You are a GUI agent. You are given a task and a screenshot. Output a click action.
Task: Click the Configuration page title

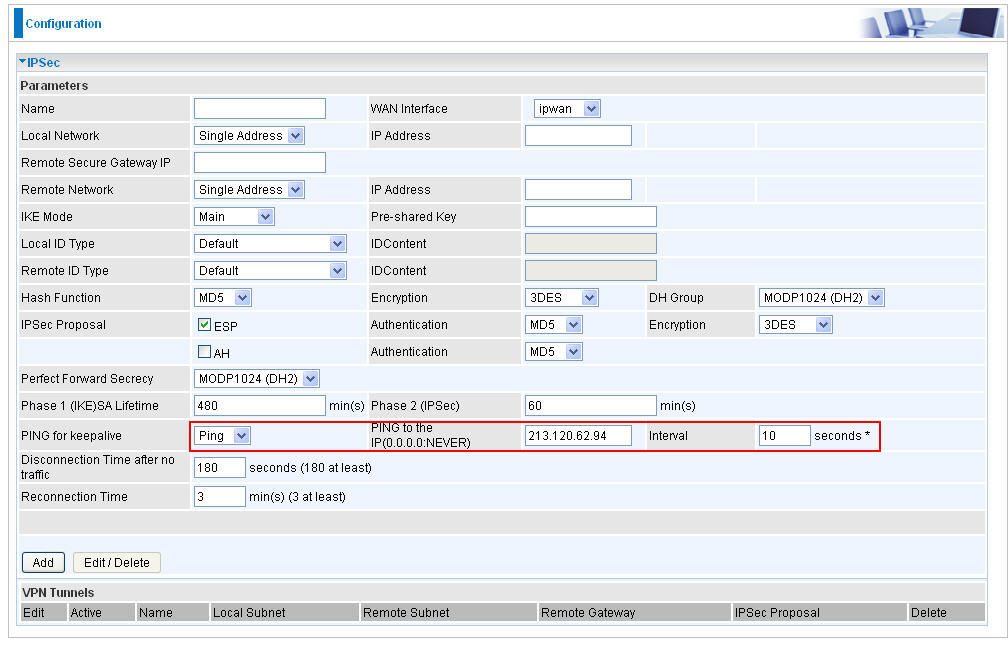pos(63,24)
